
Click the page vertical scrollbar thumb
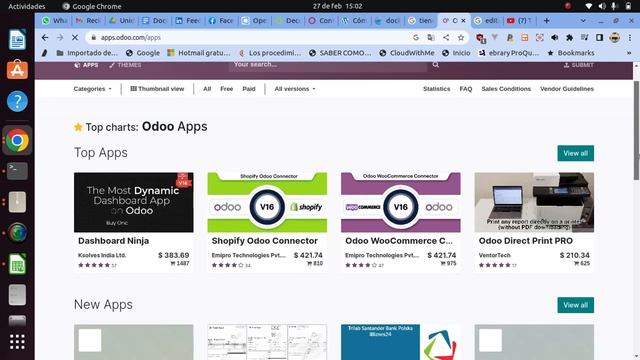(636, 131)
